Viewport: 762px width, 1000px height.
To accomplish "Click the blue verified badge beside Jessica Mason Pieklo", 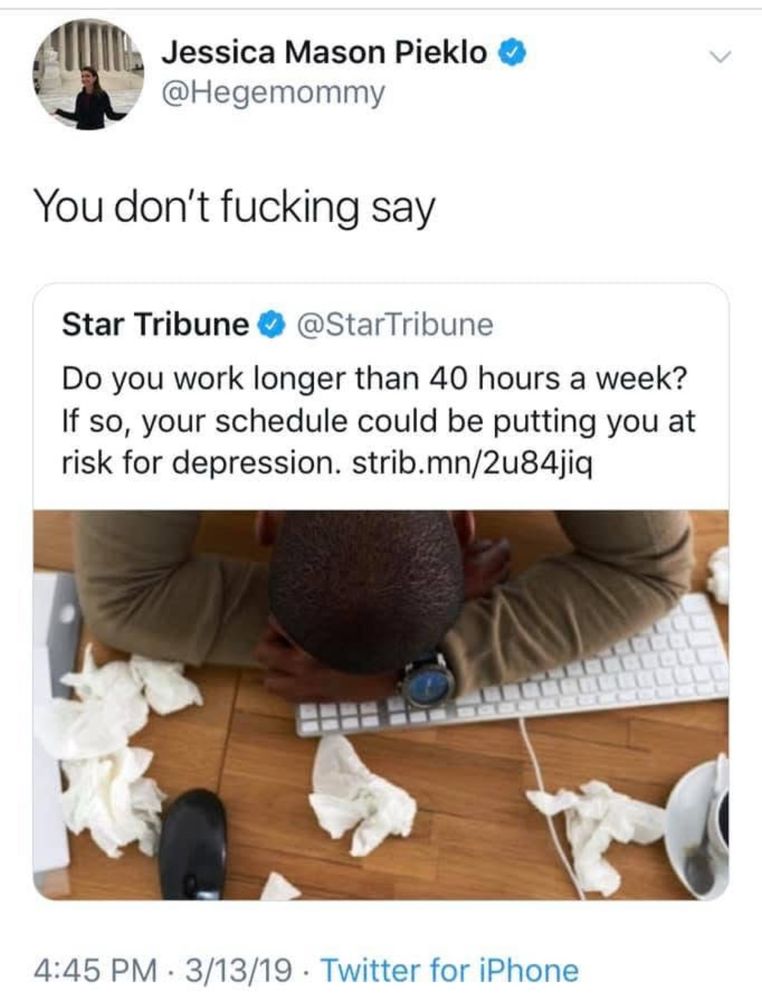I will click(512, 52).
